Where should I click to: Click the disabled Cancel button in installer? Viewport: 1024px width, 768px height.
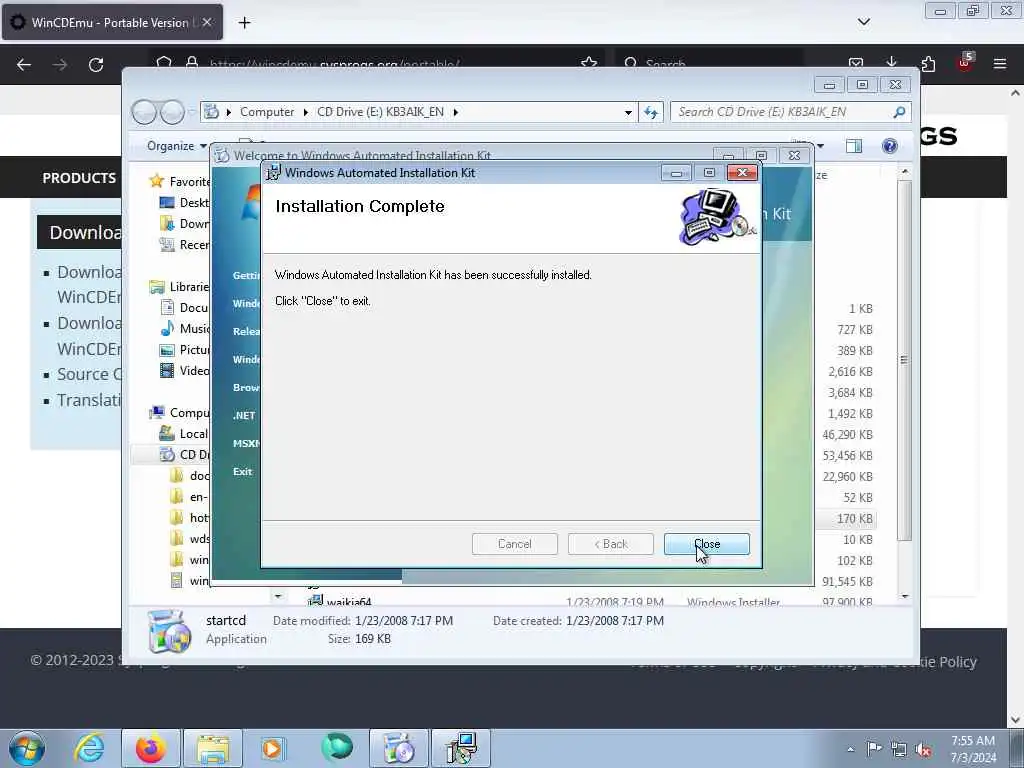pos(515,544)
